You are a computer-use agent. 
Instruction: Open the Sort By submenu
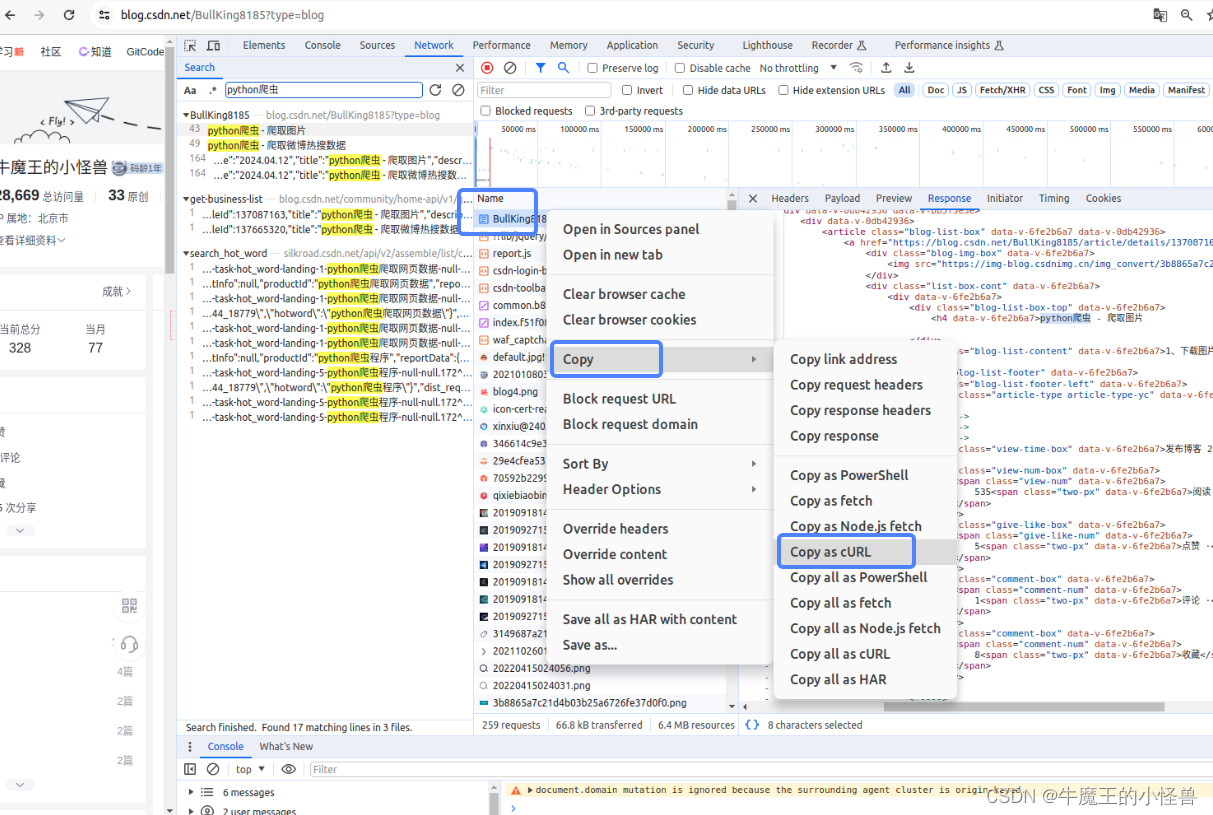tap(660, 464)
